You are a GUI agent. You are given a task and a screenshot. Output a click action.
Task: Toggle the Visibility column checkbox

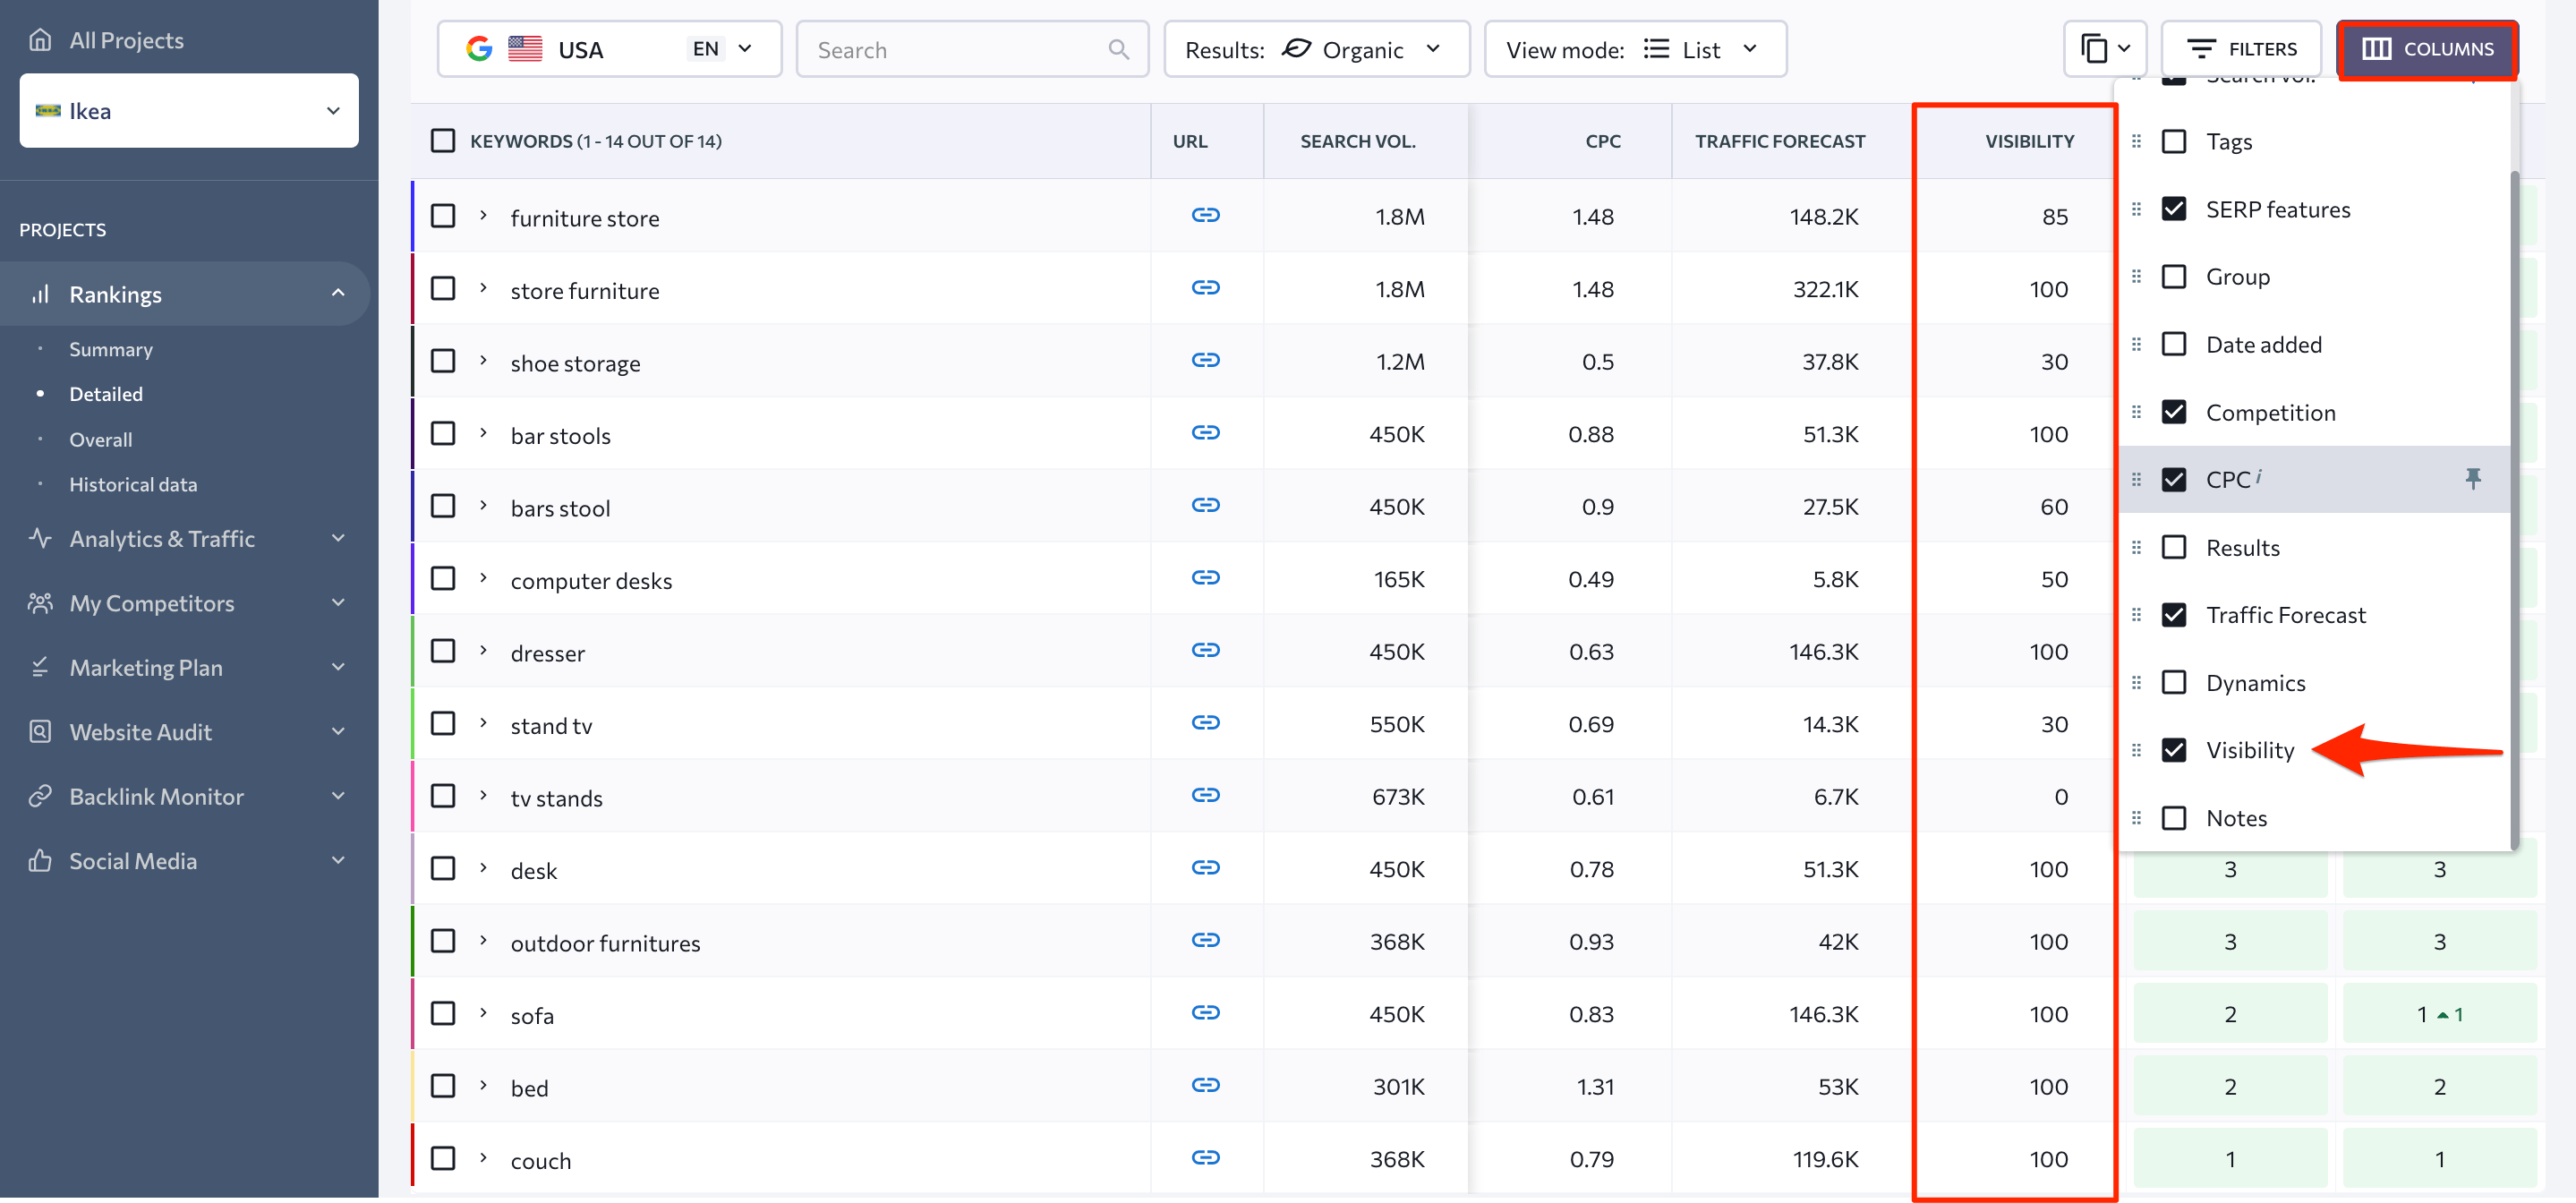click(x=2175, y=749)
